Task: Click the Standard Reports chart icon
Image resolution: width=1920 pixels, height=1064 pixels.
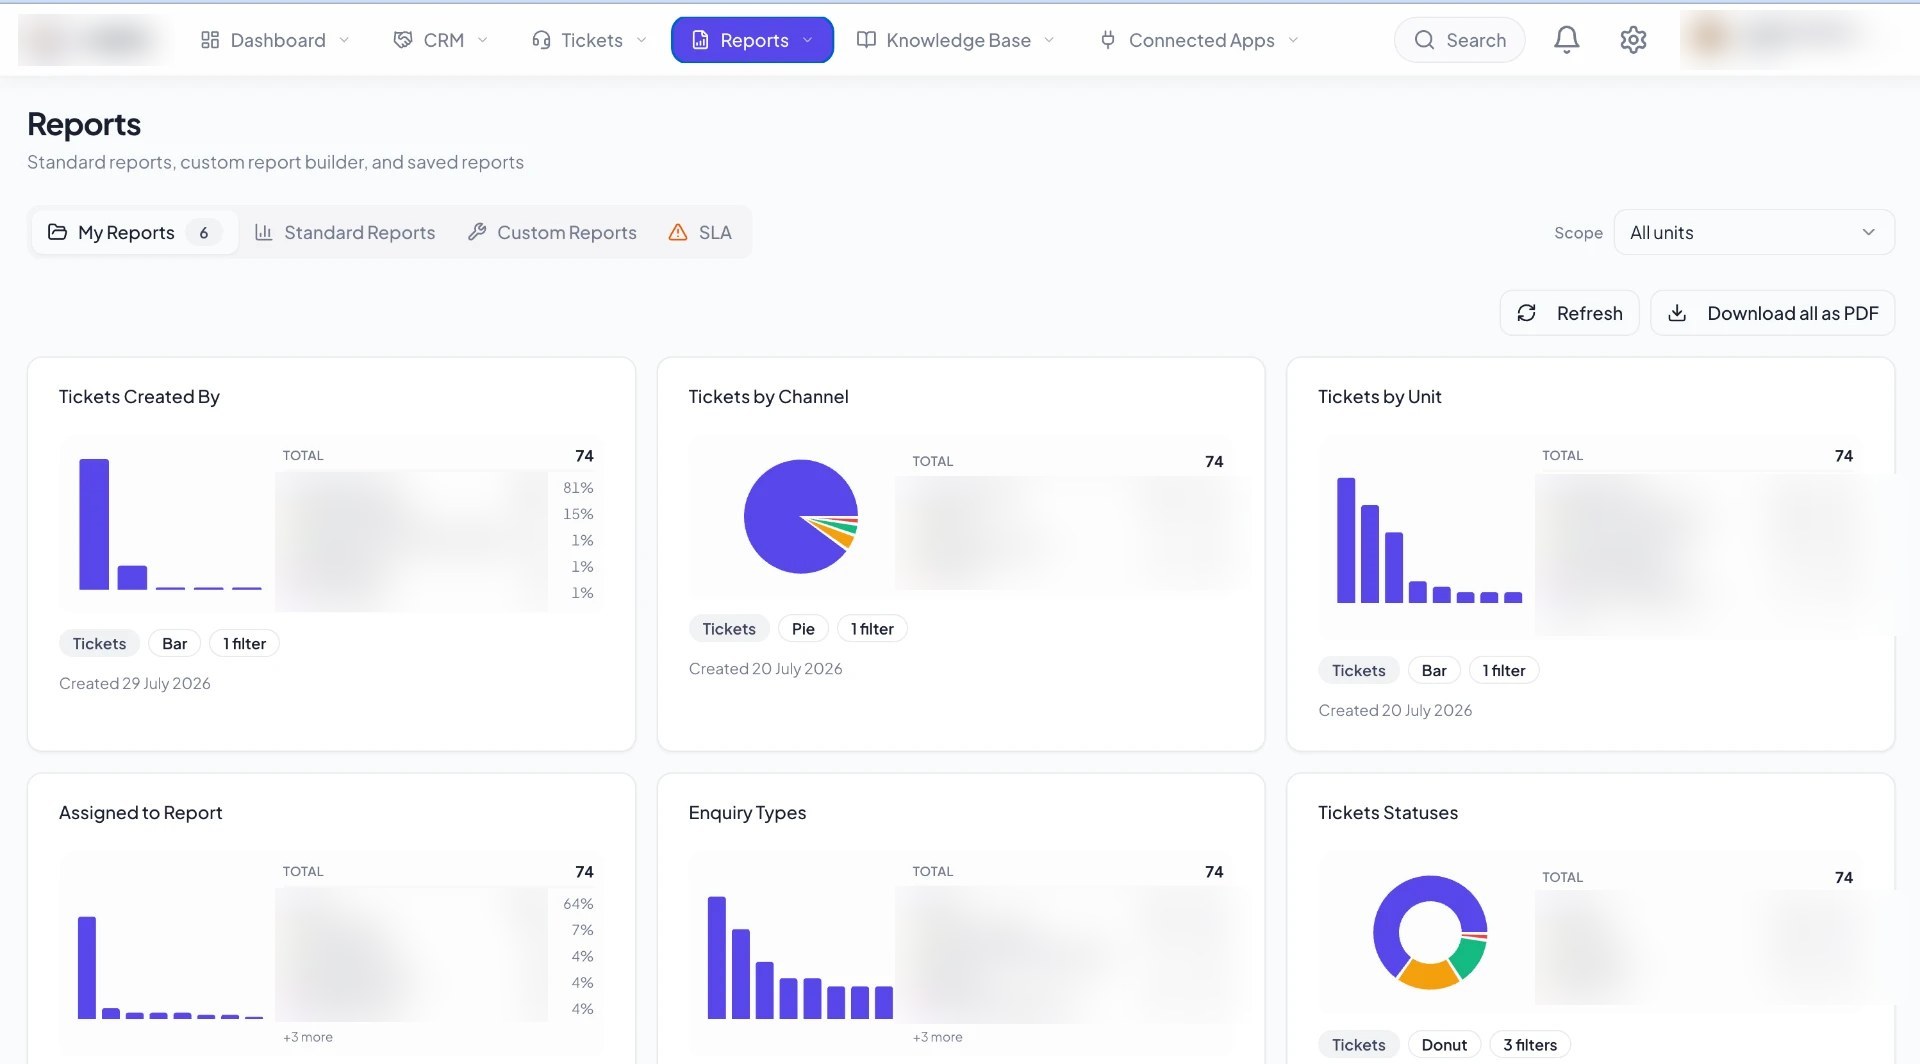Action: point(264,232)
